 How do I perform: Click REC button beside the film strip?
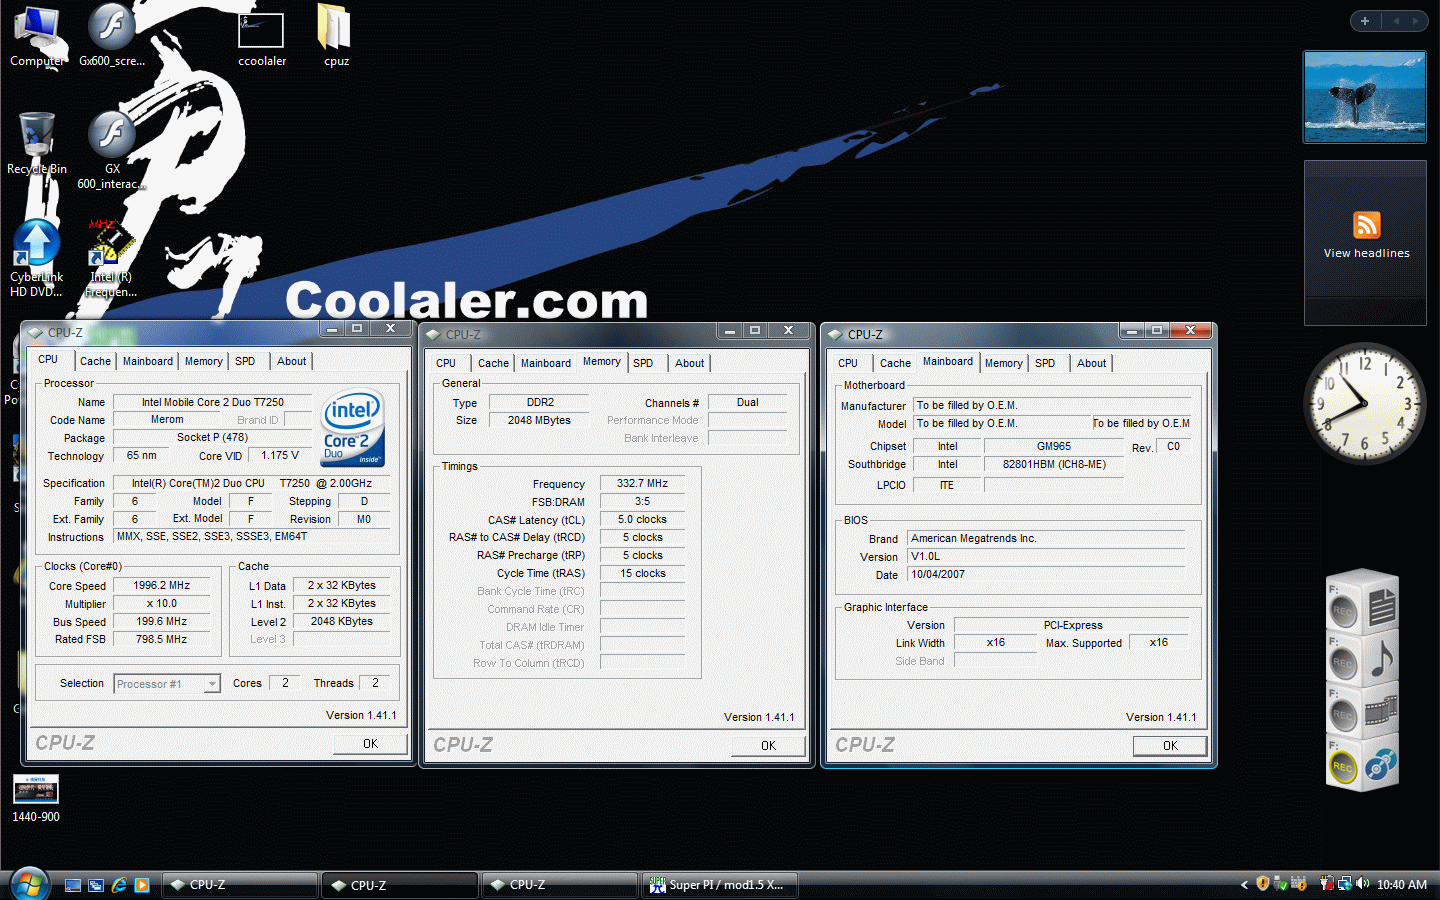(x=1343, y=715)
